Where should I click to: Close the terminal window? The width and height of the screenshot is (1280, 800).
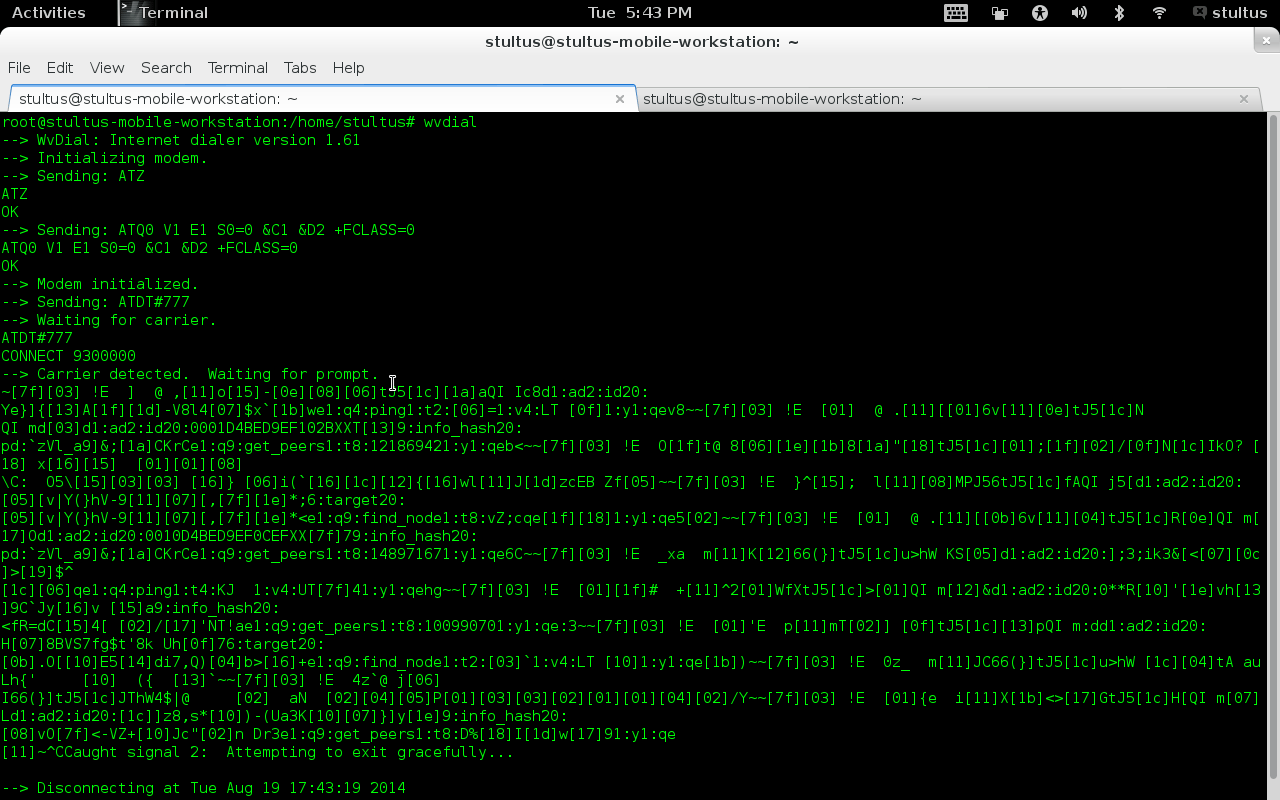pos(1266,40)
